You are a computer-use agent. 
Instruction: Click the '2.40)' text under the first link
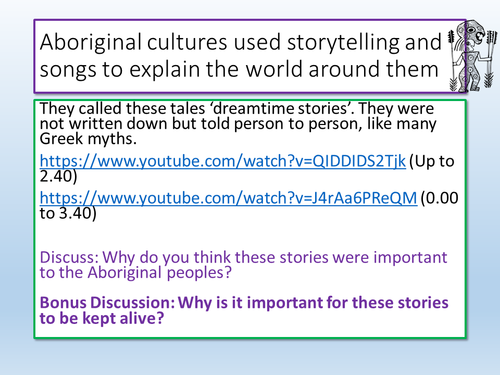click(x=58, y=176)
